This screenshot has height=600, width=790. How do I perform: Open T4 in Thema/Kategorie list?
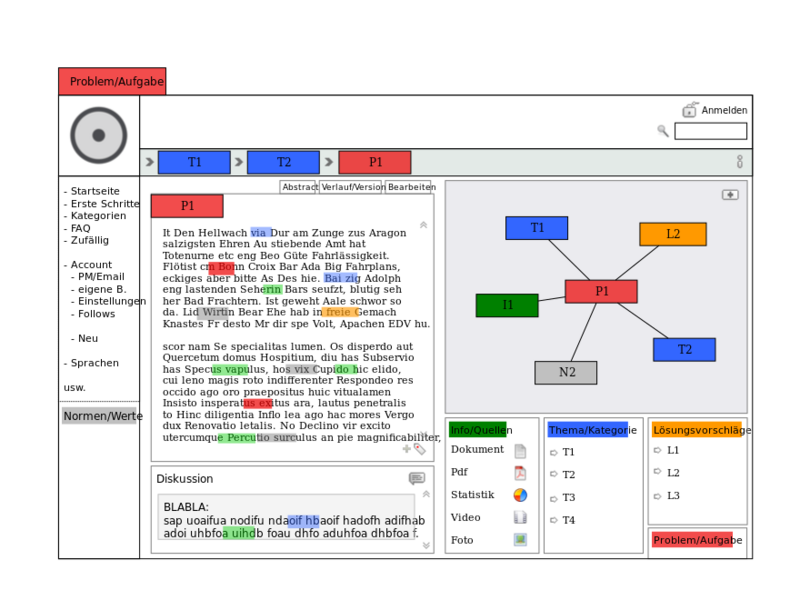tap(568, 520)
